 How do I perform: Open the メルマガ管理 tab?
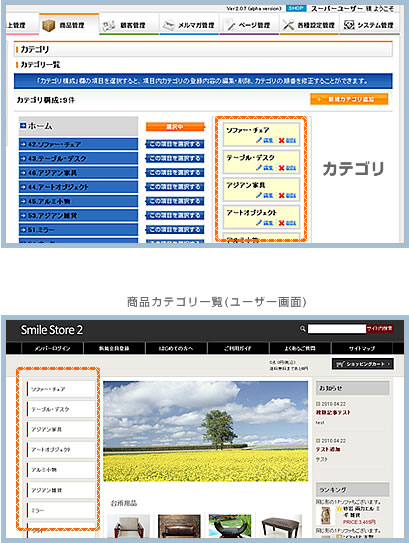pyautogui.click(x=189, y=25)
